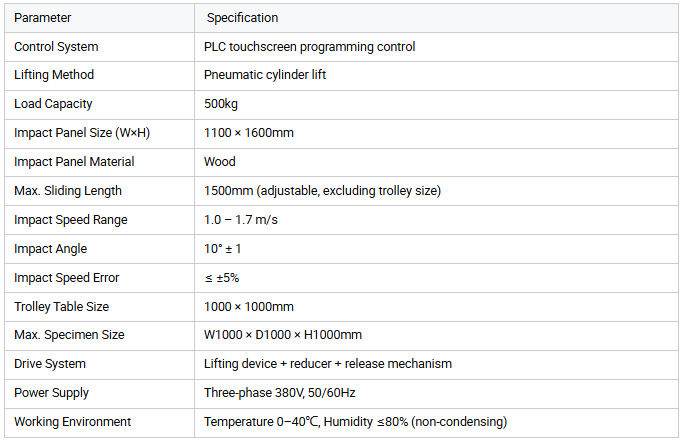Select the Working Environment label
Image resolution: width=682 pixels, height=441 pixels.
pyautogui.click(x=72, y=422)
